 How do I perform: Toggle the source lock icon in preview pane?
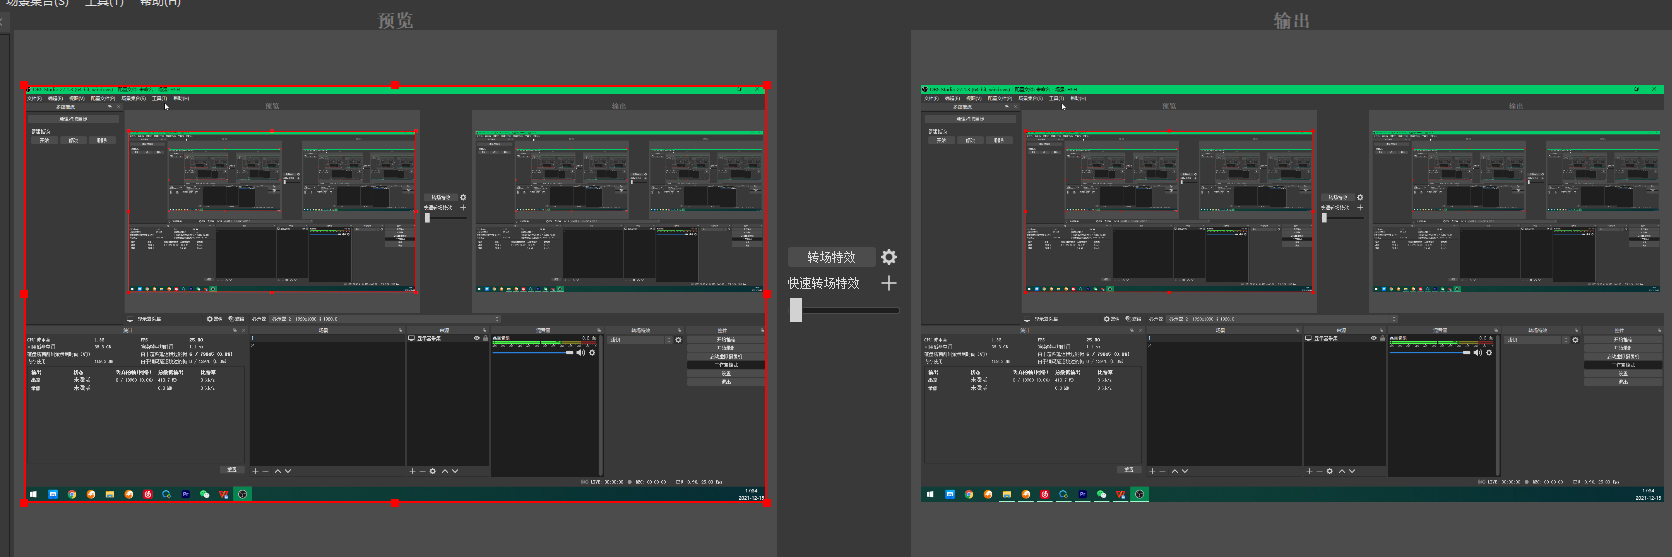tap(486, 338)
